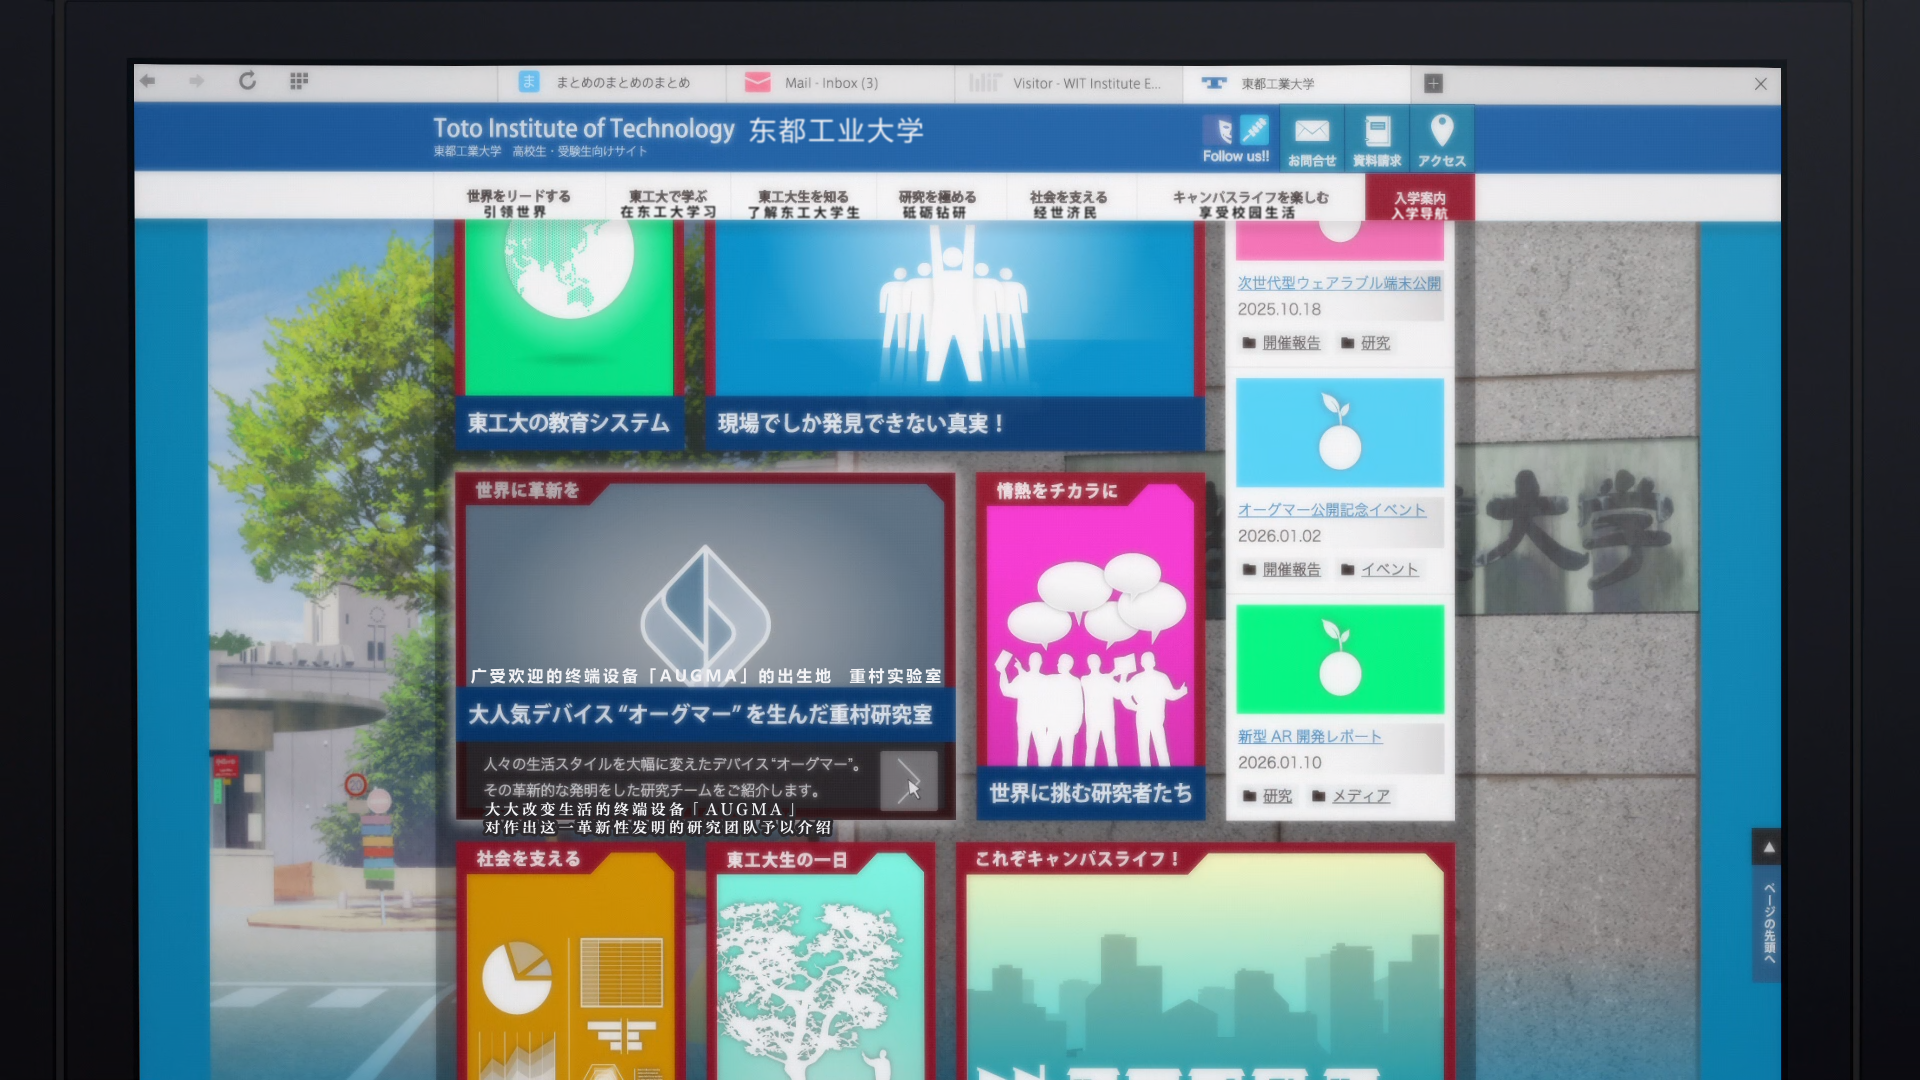This screenshot has height=1080, width=1920.
Task: Select the 入学案内 admissions menu item
Action: (x=1419, y=198)
